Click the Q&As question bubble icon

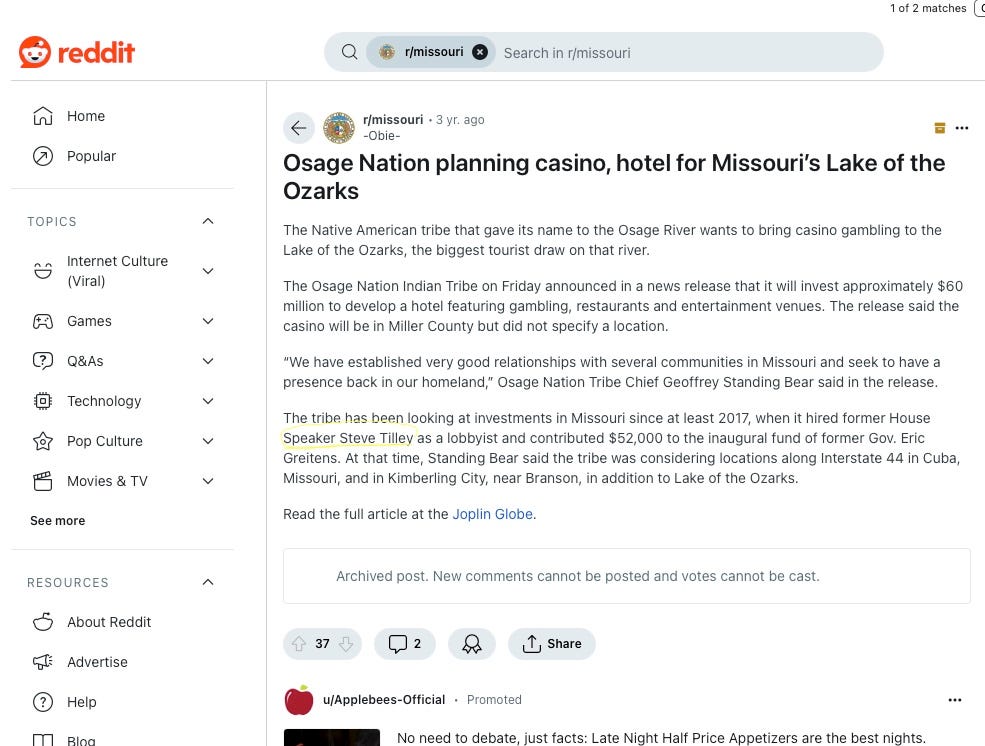pos(43,362)
